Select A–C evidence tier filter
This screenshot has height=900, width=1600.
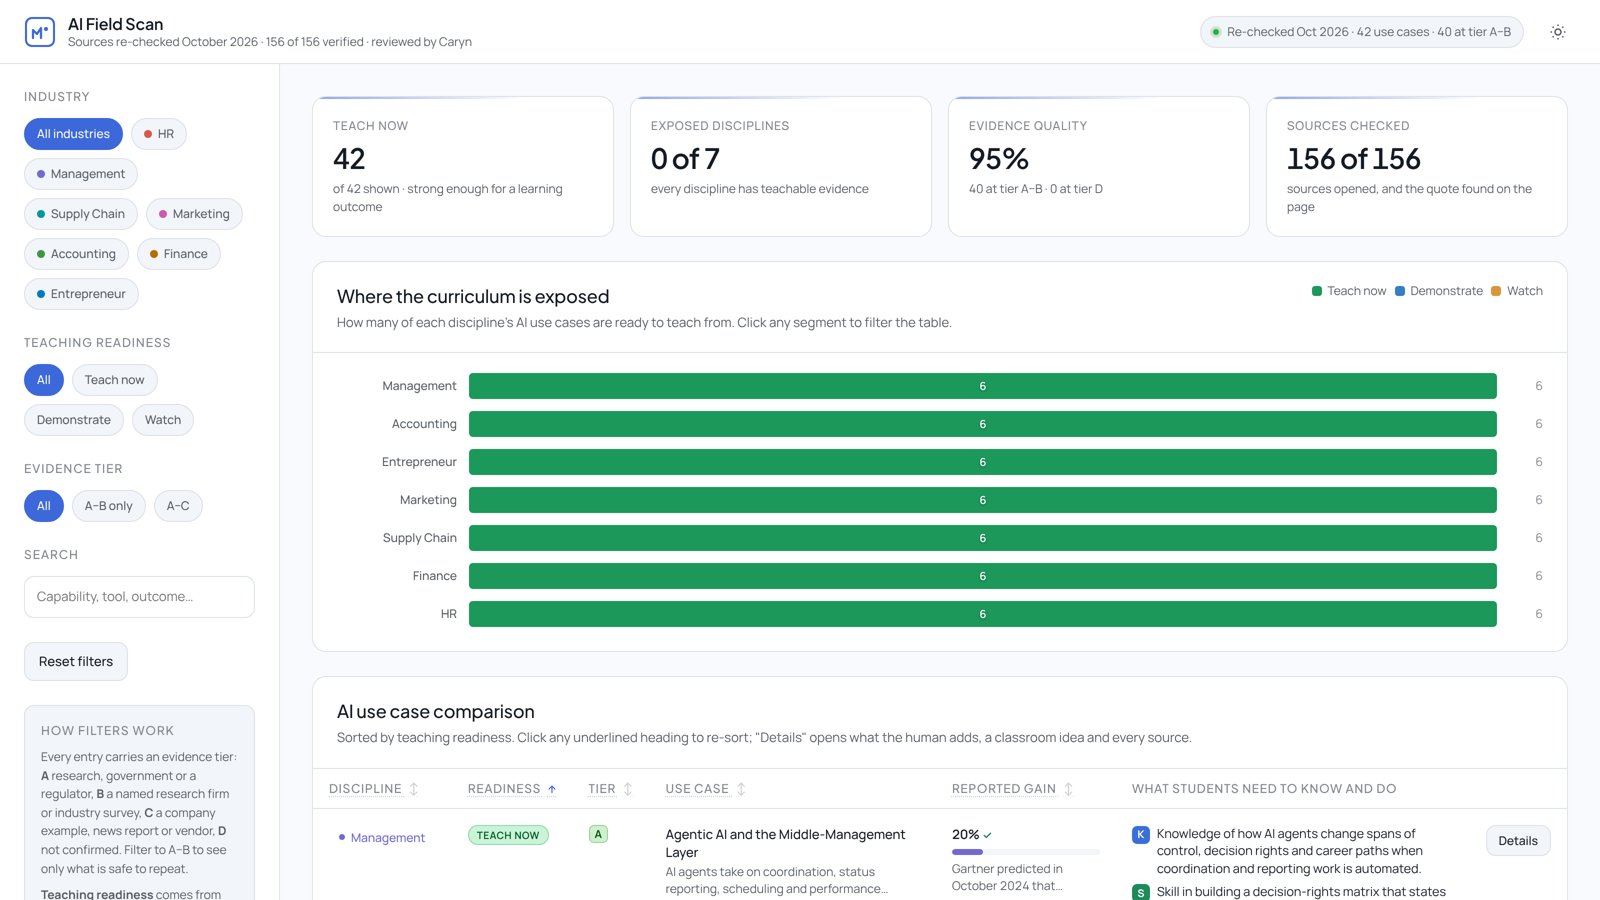click(178, 506)
